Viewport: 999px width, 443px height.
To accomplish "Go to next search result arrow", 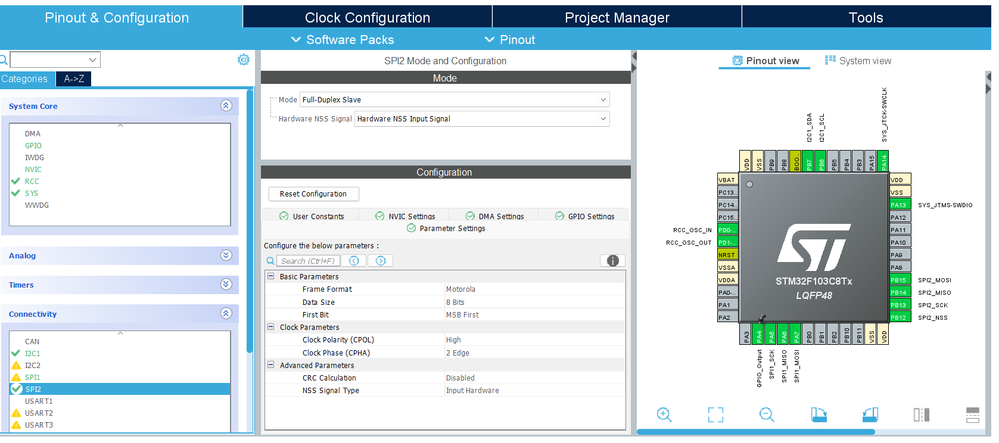I will click(380, 261).
